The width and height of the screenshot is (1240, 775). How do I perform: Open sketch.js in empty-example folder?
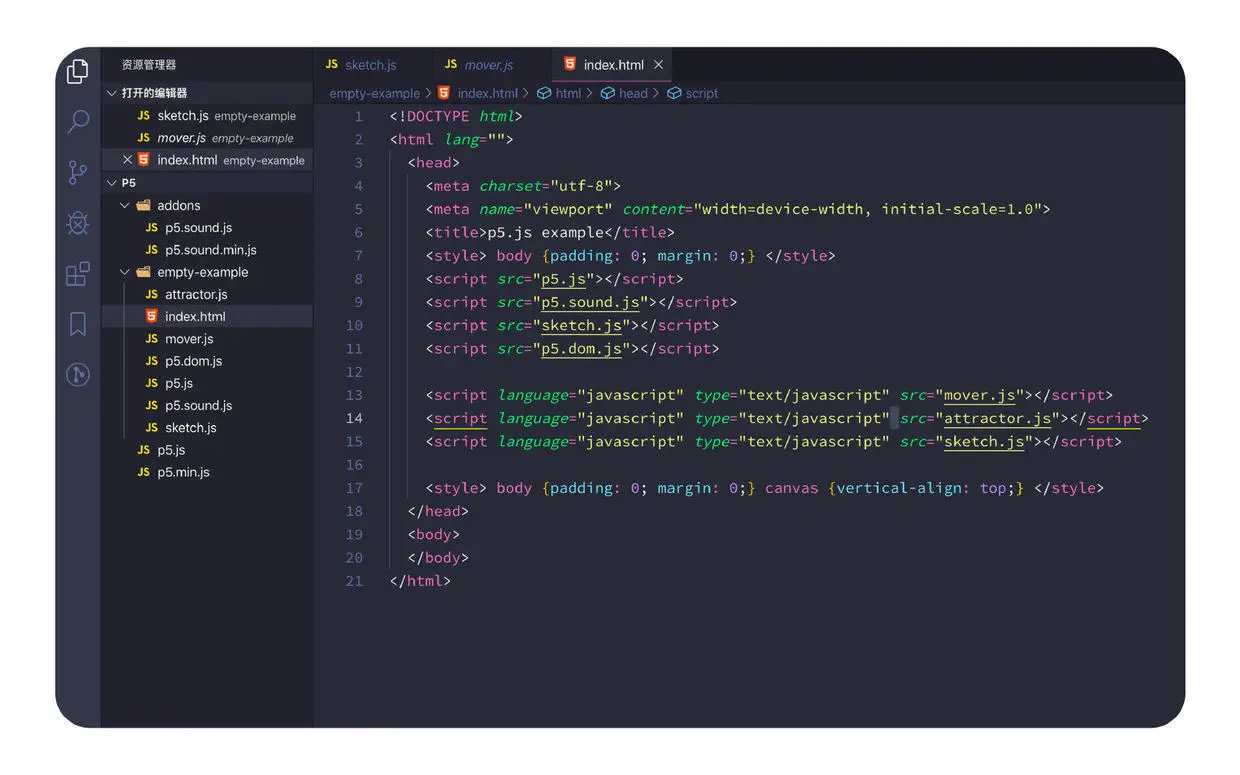pos(209,427)
